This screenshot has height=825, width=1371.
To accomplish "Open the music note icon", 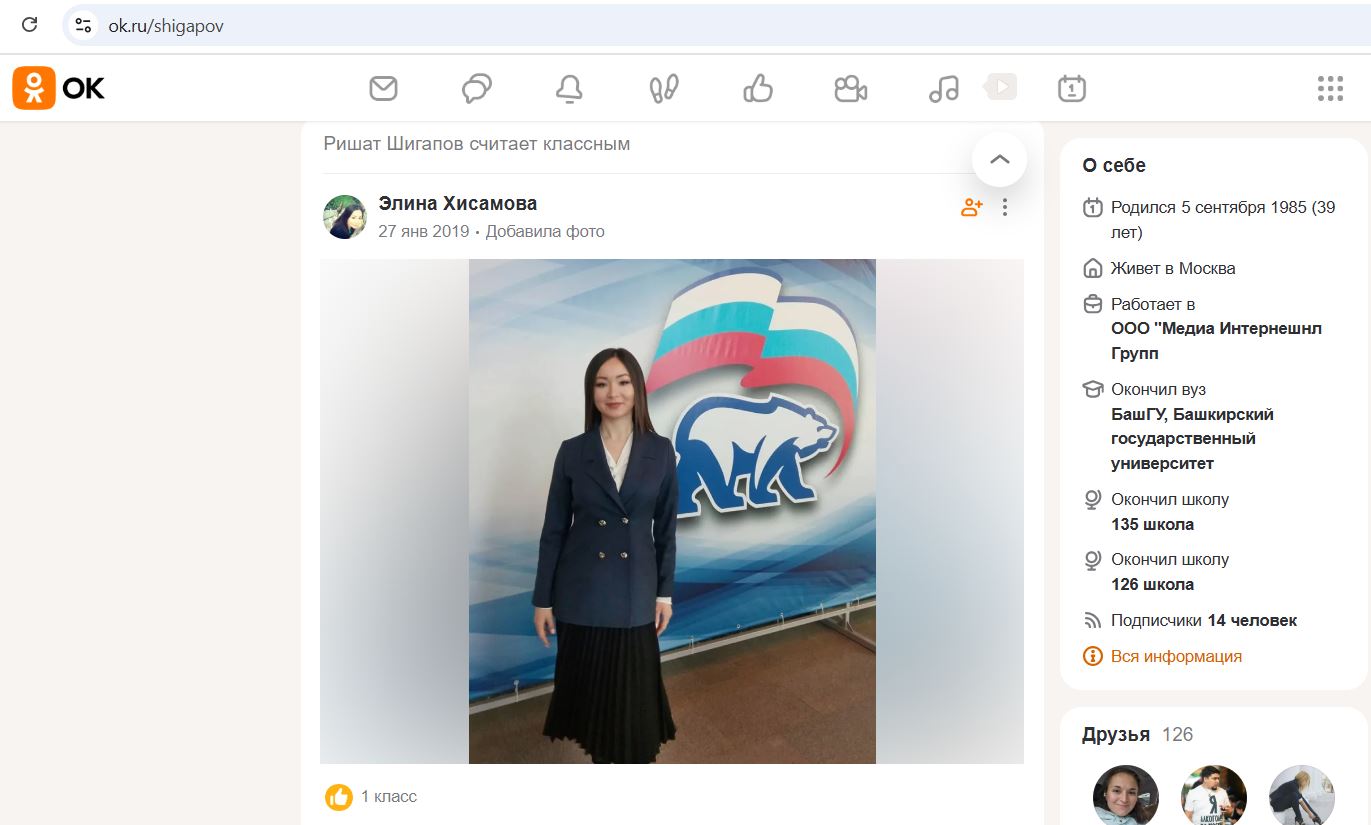I will point(943,88).
